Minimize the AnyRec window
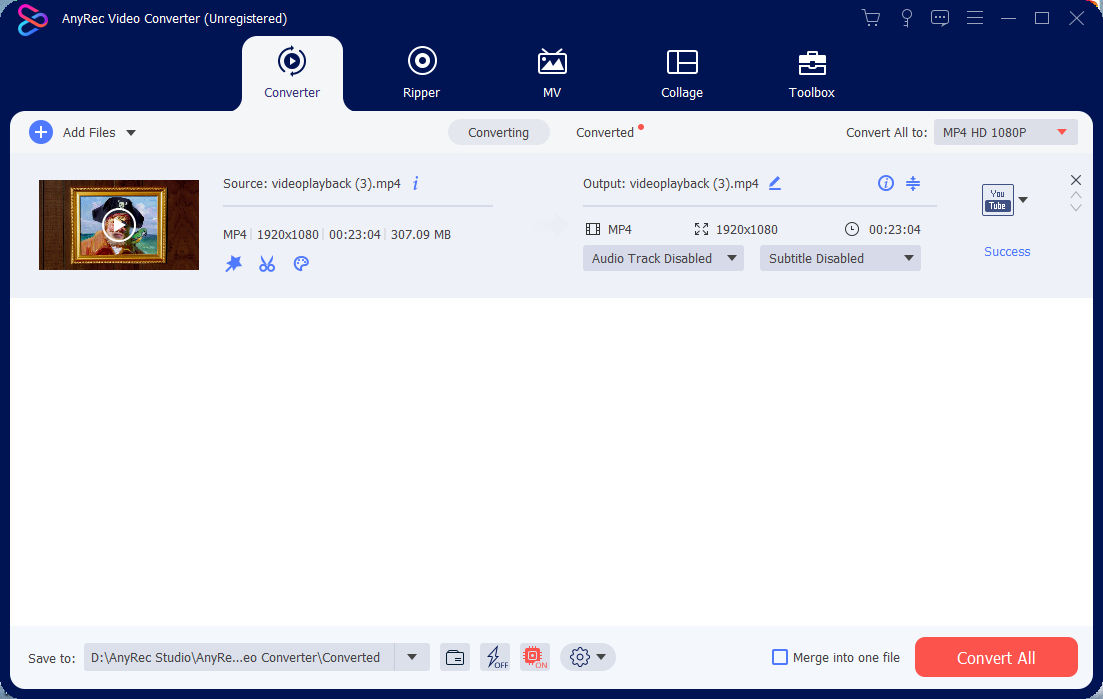Viewport: 1103px width, 699px height. [x=1009, y=18]
